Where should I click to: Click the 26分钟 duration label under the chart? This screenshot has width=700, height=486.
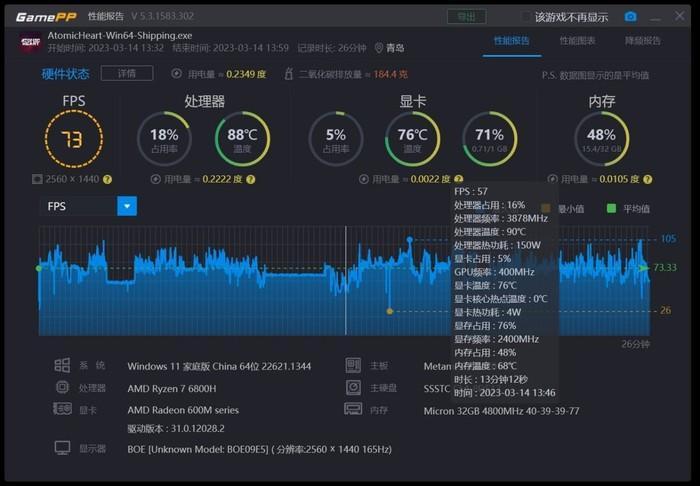(636, 344)
